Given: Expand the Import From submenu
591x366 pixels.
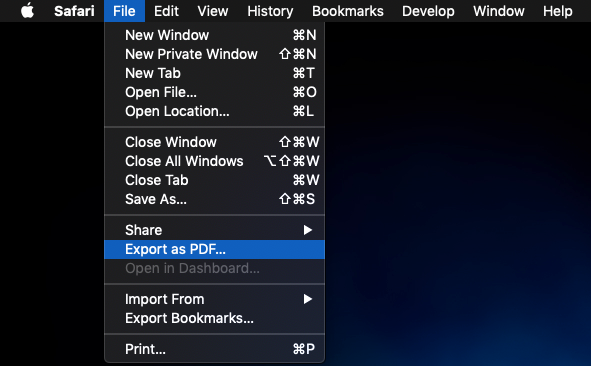Looking at the screenshot, I should (x=214, y=299).
